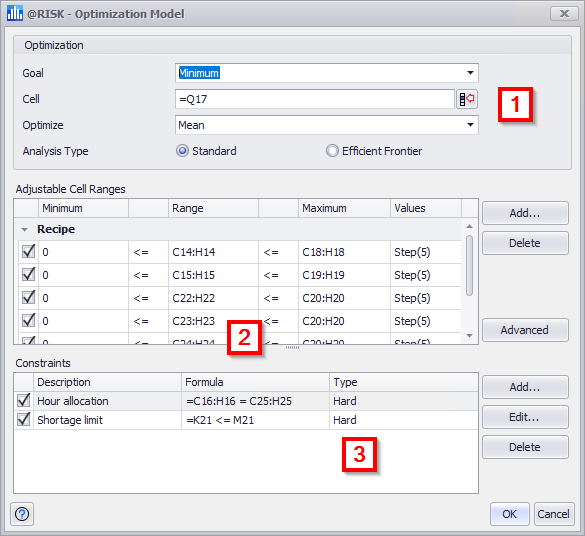Click Edit for constraints

pos(525,417)
